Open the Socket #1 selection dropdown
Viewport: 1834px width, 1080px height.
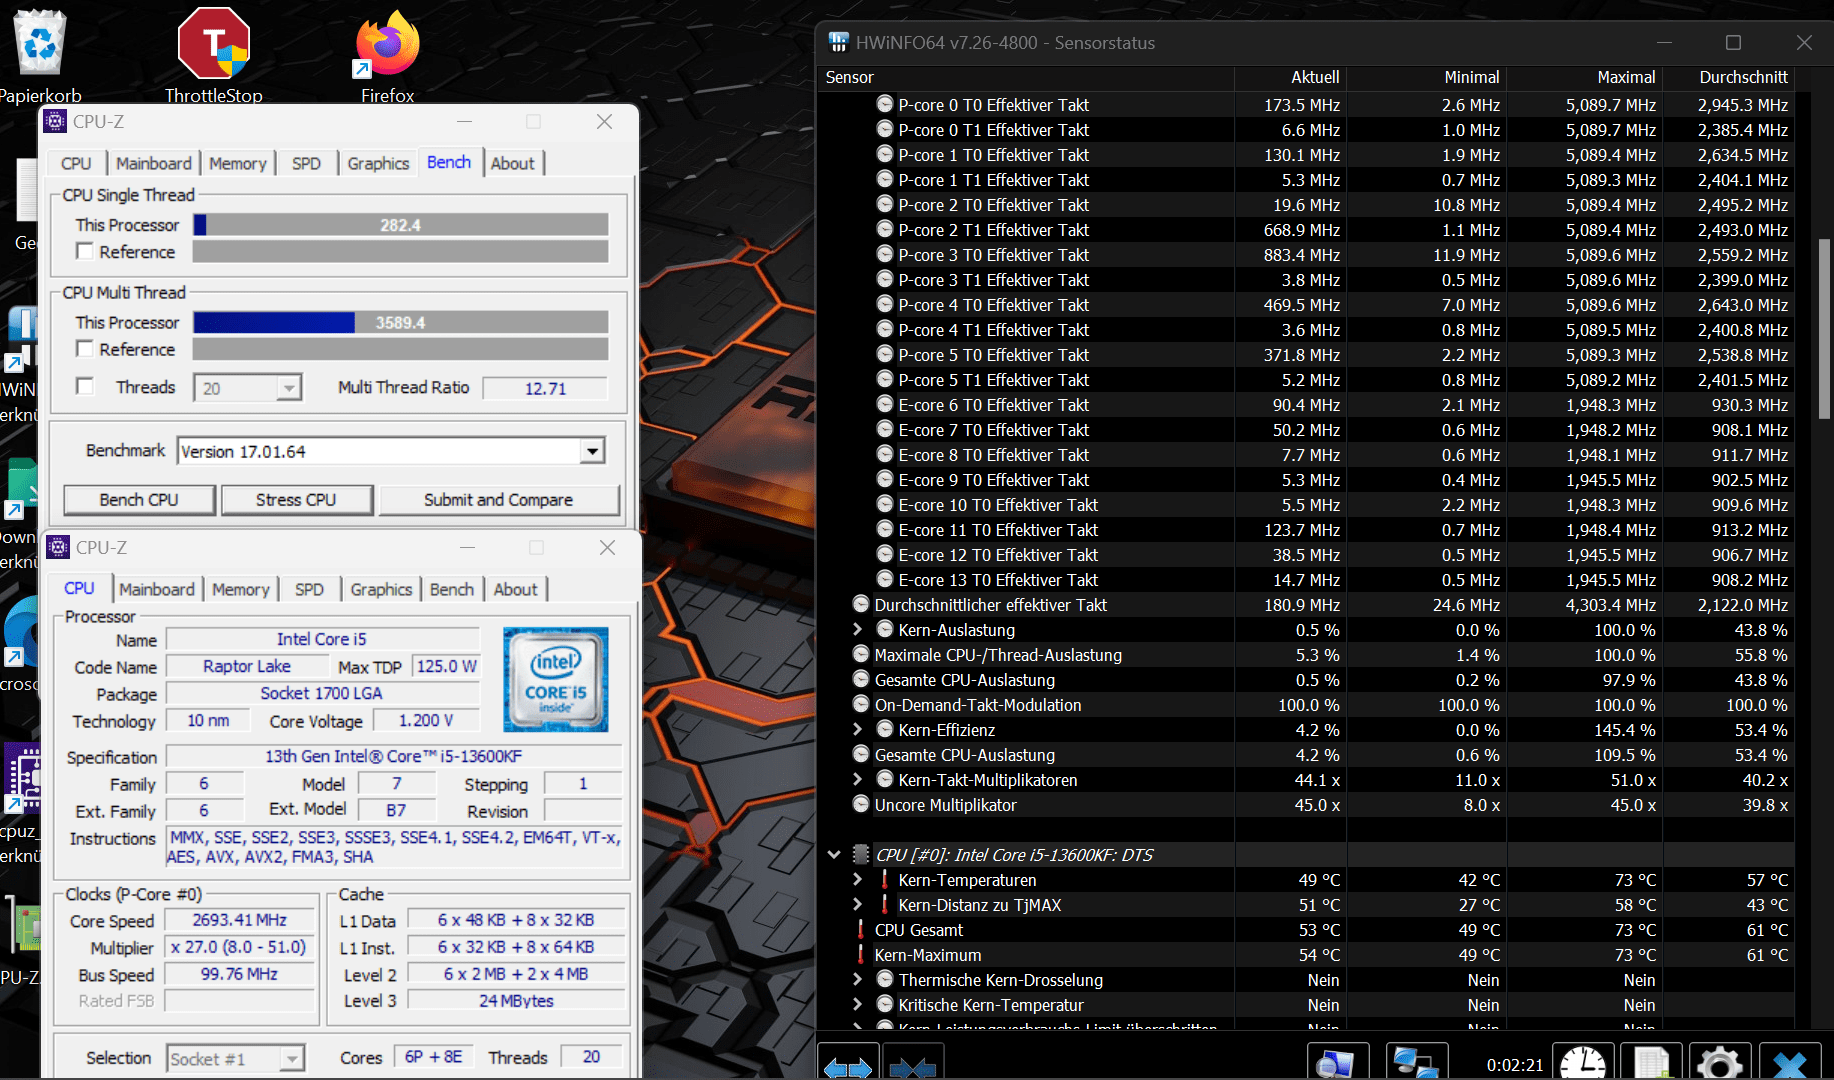[x=292, y=1058]
